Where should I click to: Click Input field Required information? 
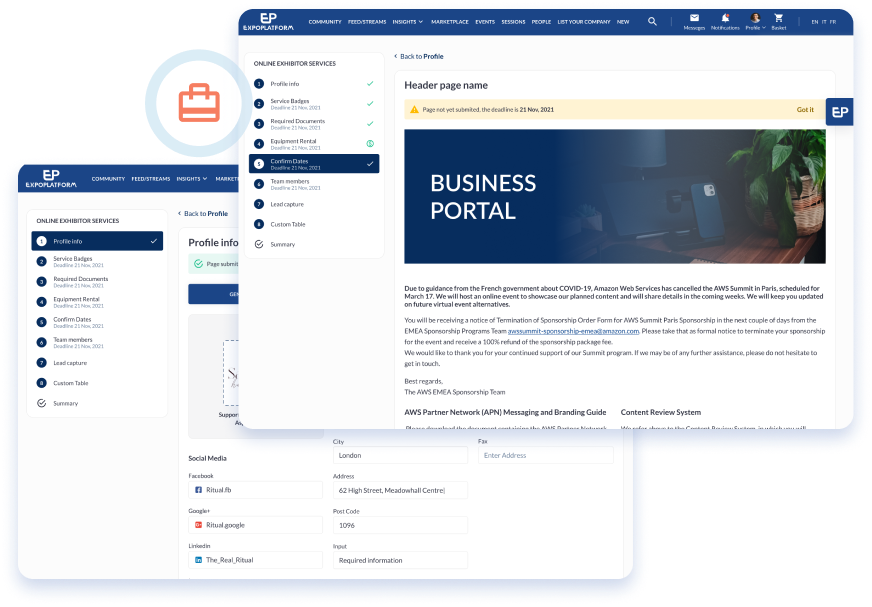coord(400,560)
